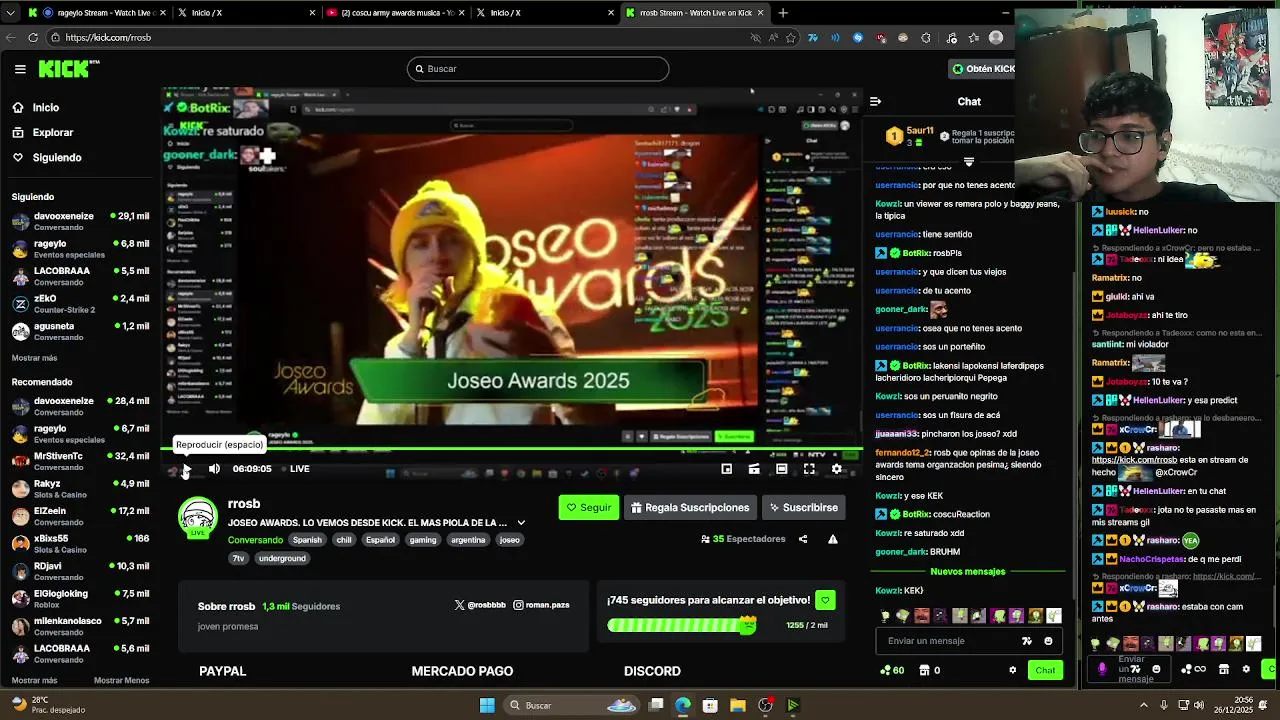Open the @rosbbbb X profile link
Screen dimensions: 1280x720
[480, 605]
